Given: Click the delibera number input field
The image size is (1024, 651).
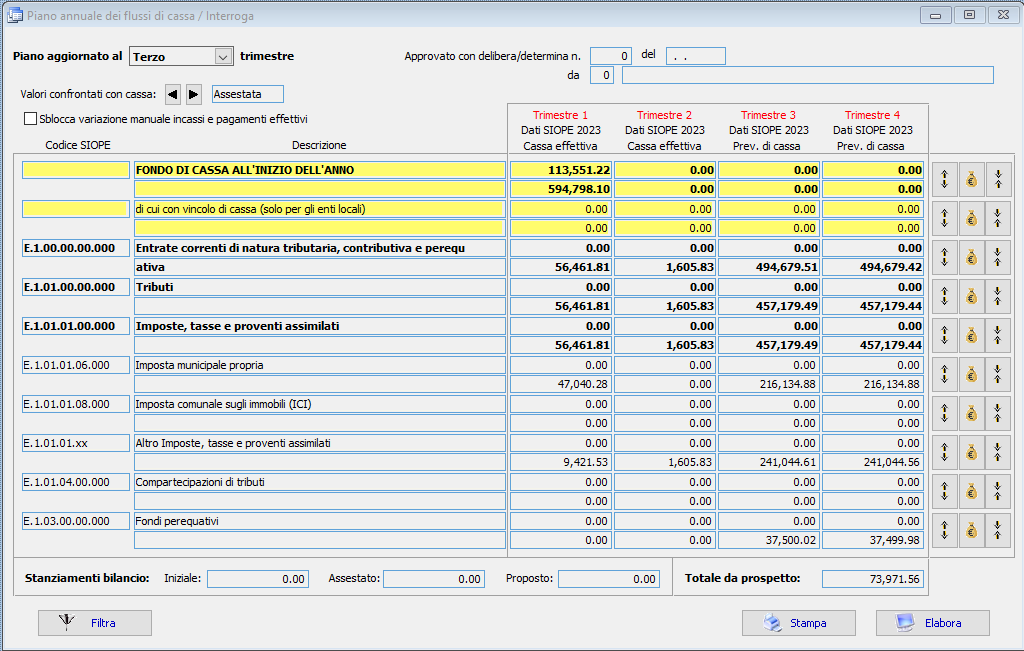Looking at the screenshot, I should (610, 56).
